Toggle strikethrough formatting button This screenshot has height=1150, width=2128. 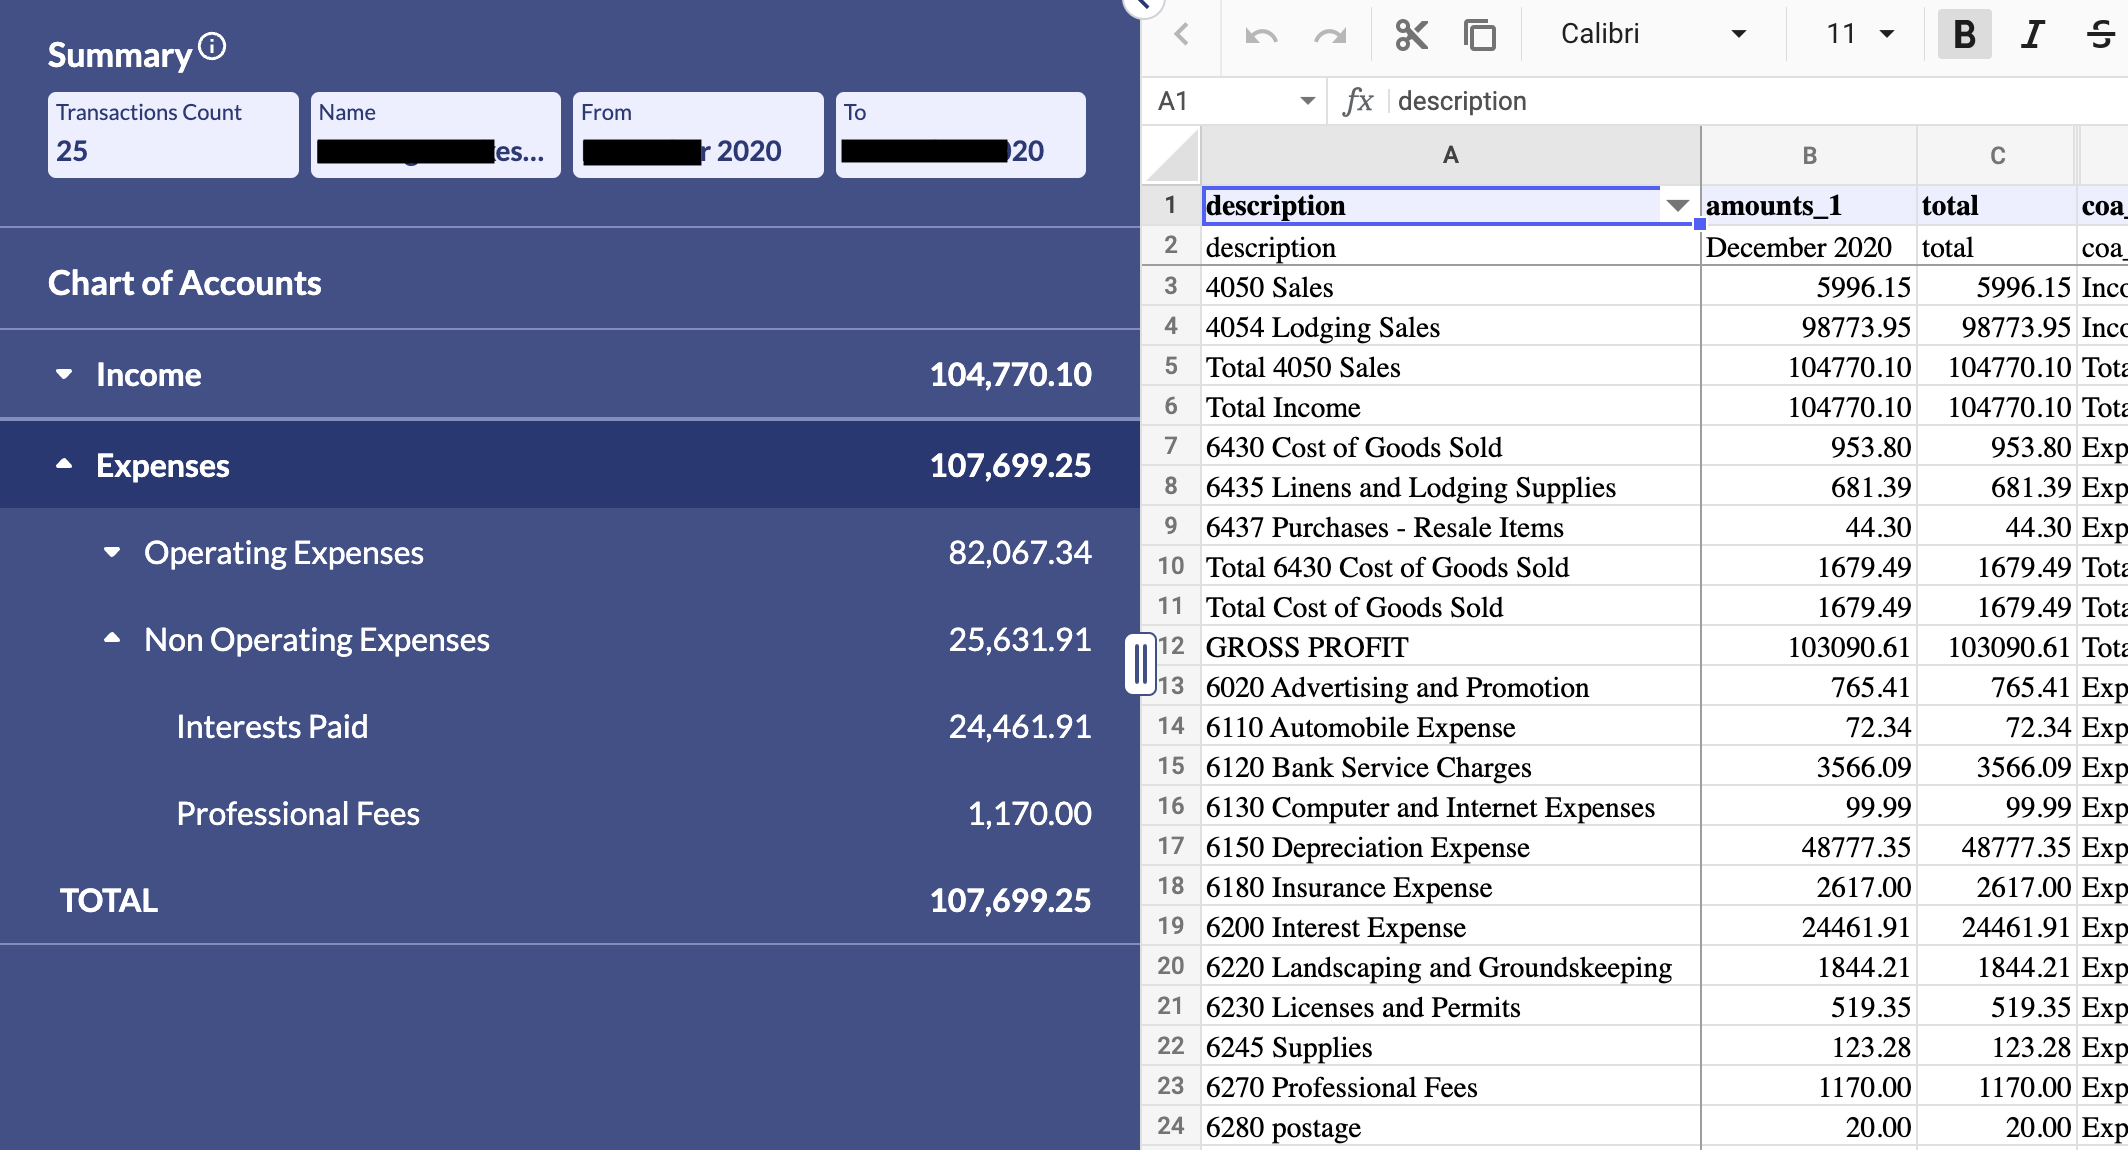click(2100, 35)
